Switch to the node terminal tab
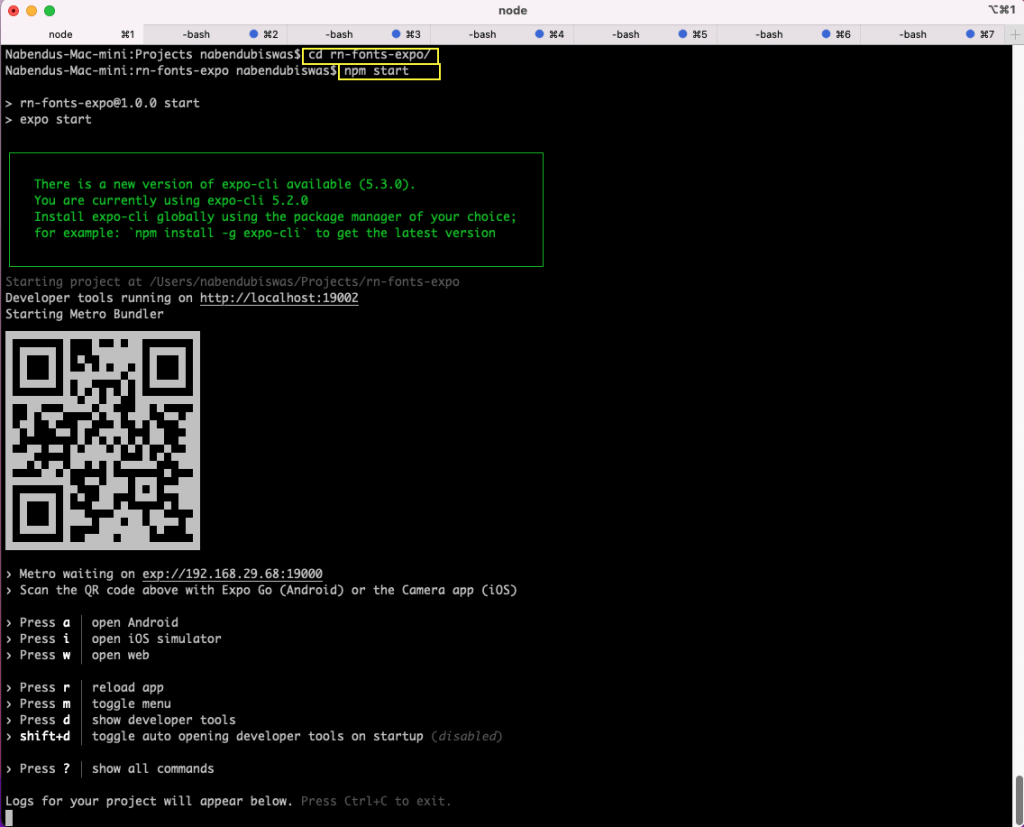The image size is (1024, 827). click(60, 33)
